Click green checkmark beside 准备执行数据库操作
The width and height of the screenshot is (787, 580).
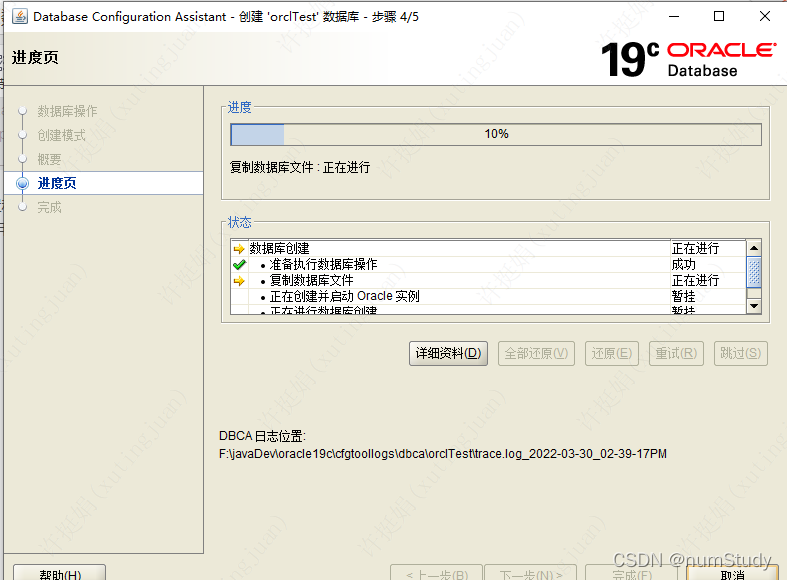(x=239, y=264)
